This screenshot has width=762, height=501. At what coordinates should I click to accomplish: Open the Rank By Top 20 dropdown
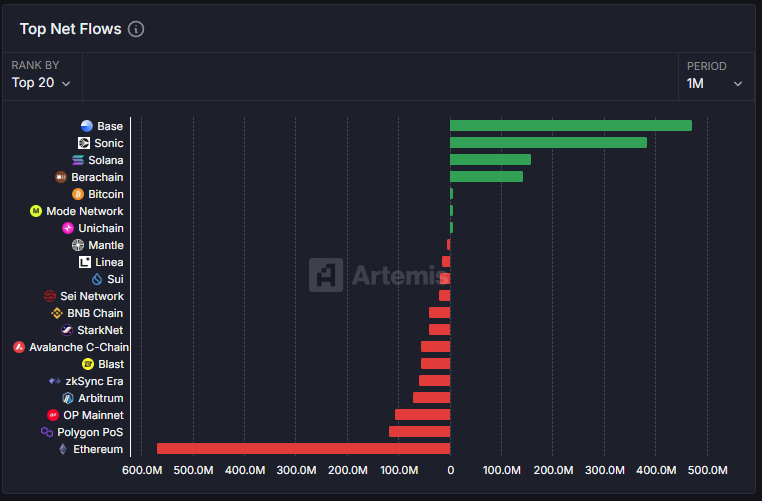point(41,83)
